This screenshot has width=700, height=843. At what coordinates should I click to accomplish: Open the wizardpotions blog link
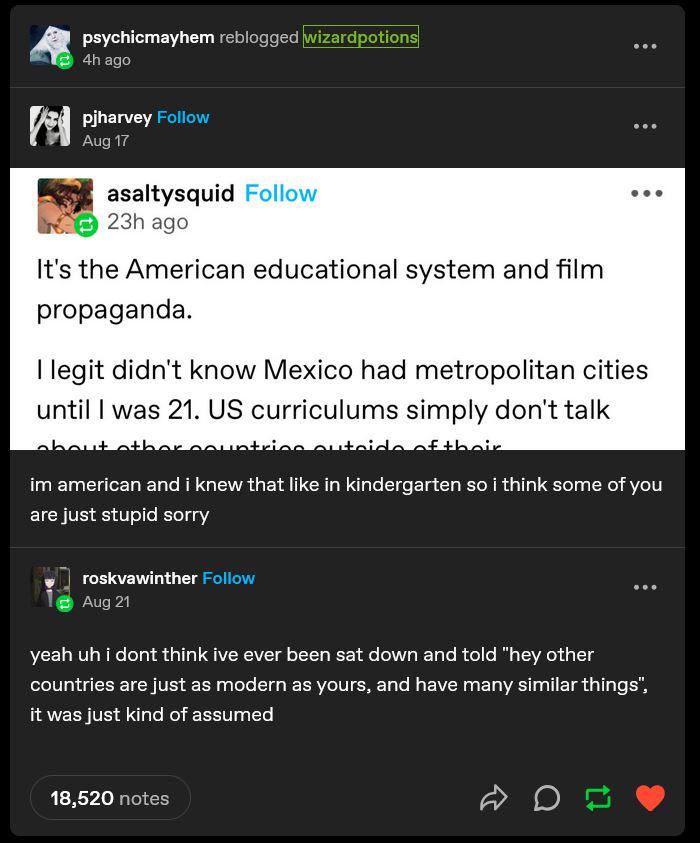click(x=361, y=37)
